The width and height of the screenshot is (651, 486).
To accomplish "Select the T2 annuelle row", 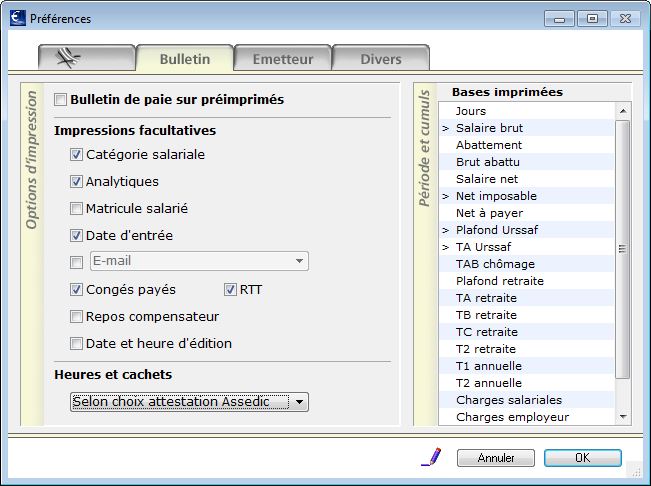I will 526,383.
